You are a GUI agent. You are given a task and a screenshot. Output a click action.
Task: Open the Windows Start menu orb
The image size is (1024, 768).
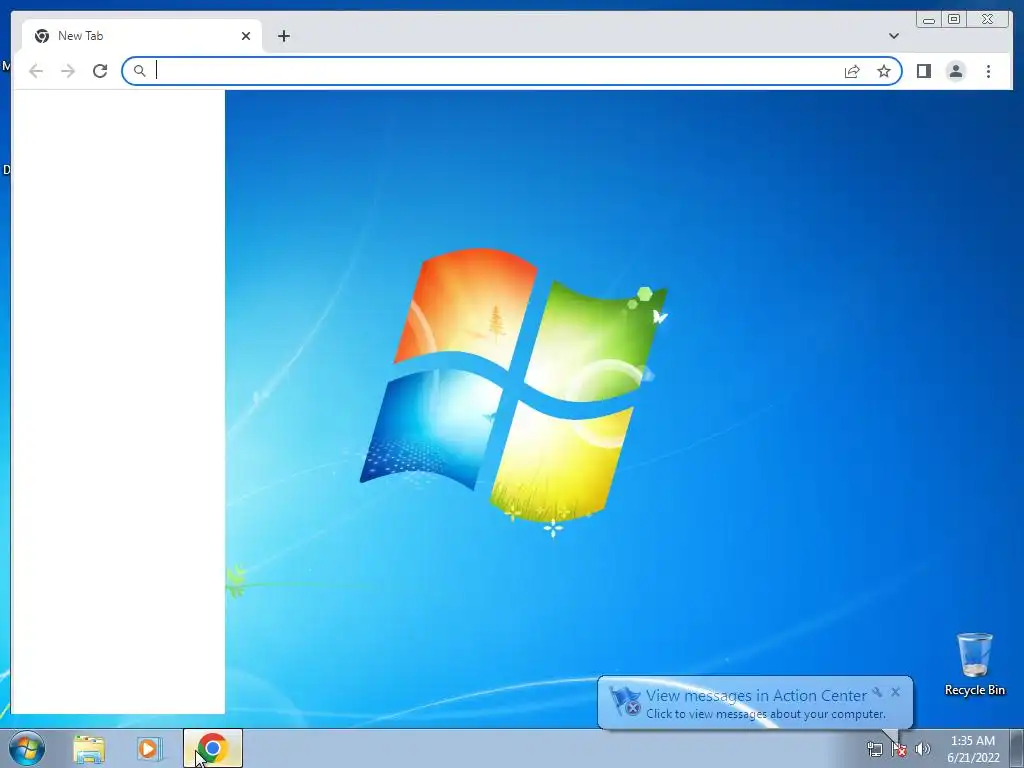27,748
